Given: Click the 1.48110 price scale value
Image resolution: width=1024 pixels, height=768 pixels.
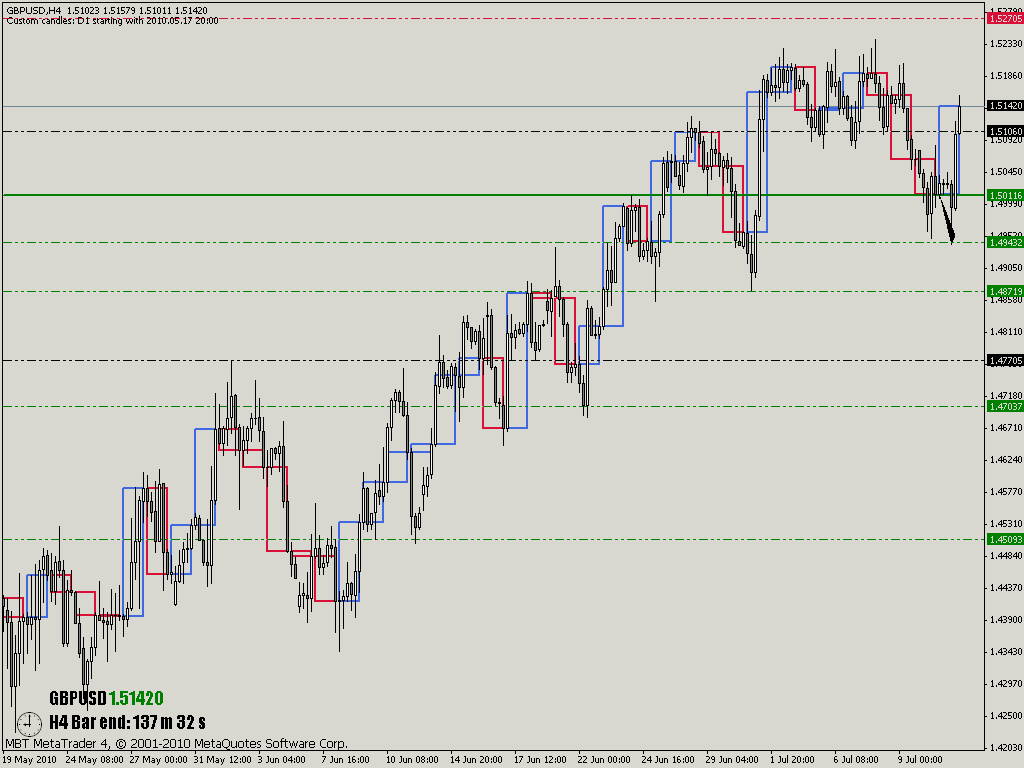Looking at the screenshot, I should click(1006, 332).
